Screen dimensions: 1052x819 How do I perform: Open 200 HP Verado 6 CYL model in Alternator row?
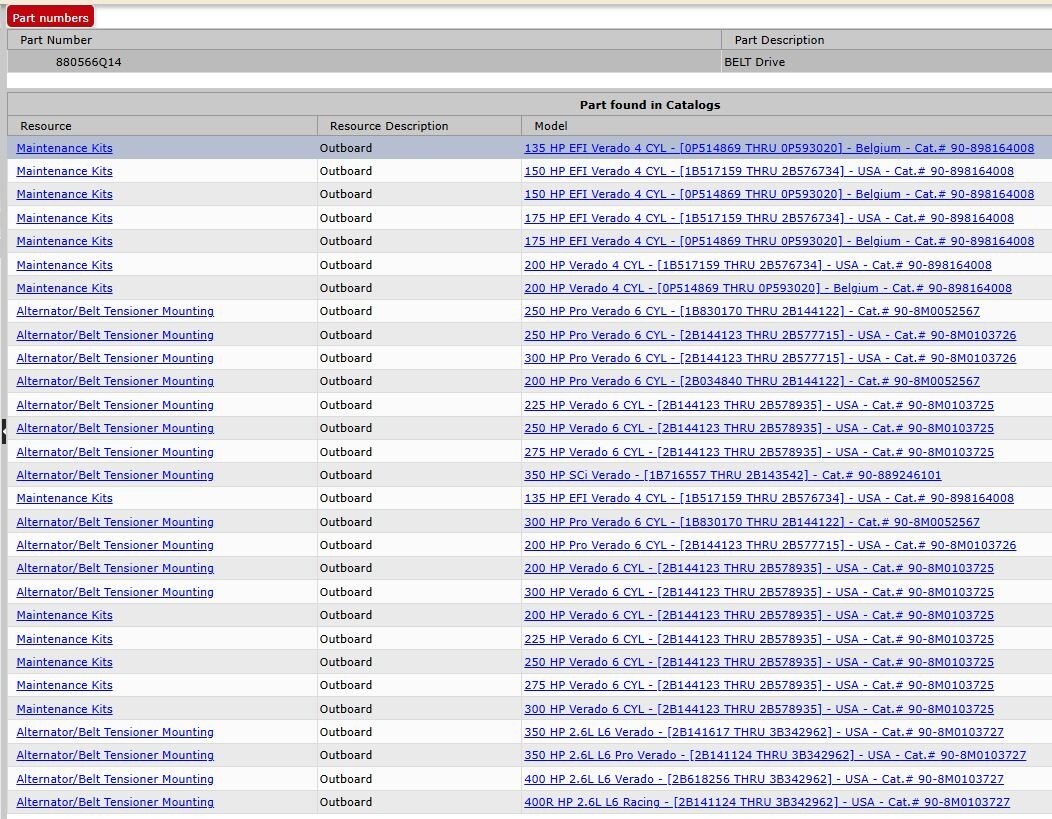click(x=759, y=567)
